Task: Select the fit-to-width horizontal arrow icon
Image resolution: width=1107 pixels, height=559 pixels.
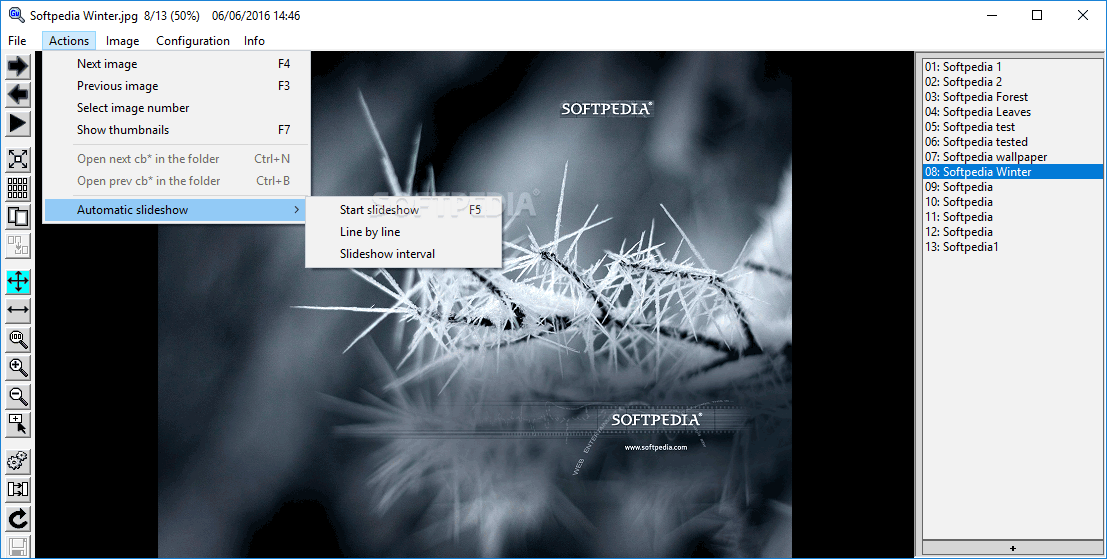Action: (18, 310)
